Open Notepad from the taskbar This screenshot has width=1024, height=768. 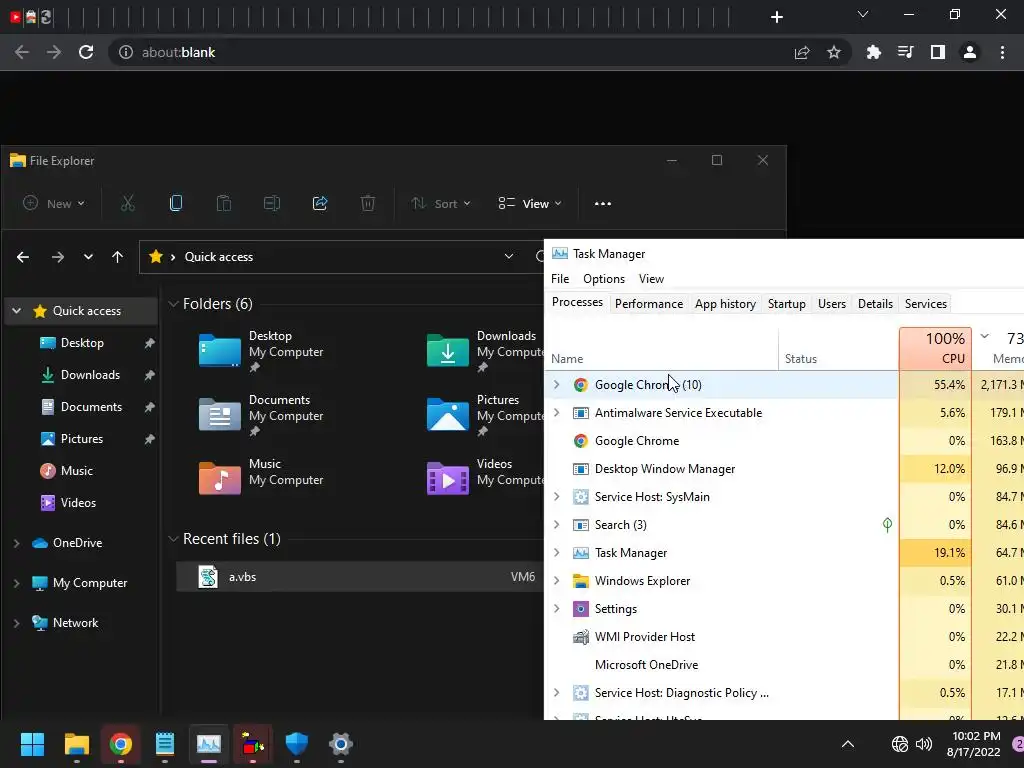(x=165, y=744)
